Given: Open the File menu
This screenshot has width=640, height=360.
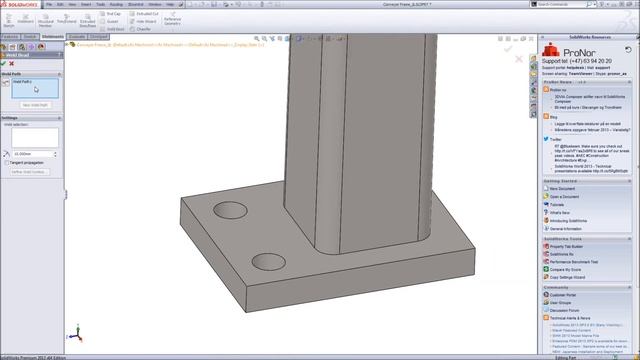Looking at the screenshot, I should click(x=49, y=4).
